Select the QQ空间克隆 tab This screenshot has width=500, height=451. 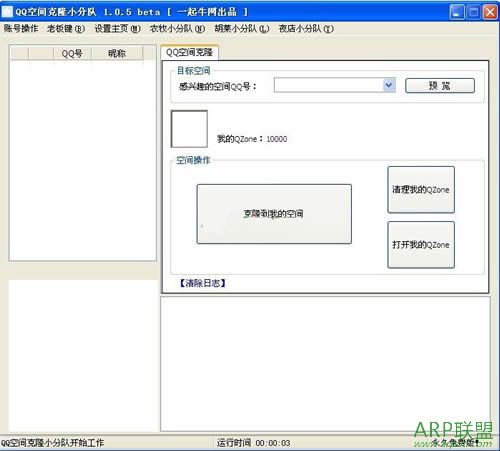pyautogui.click(x=189, y=52)
